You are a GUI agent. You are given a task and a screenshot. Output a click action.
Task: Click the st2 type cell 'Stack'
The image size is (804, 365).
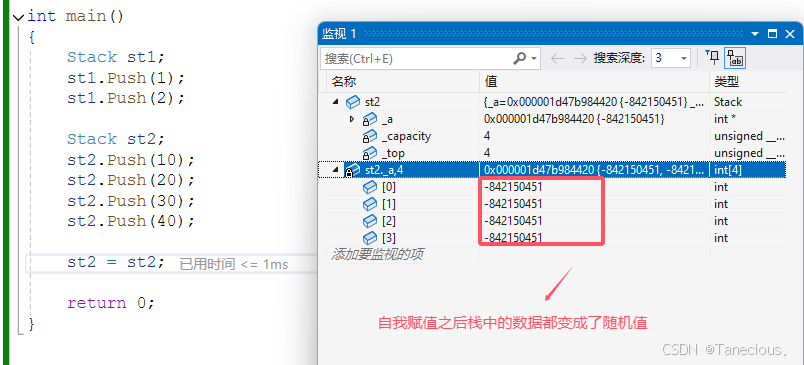click(x=728, y=102)
